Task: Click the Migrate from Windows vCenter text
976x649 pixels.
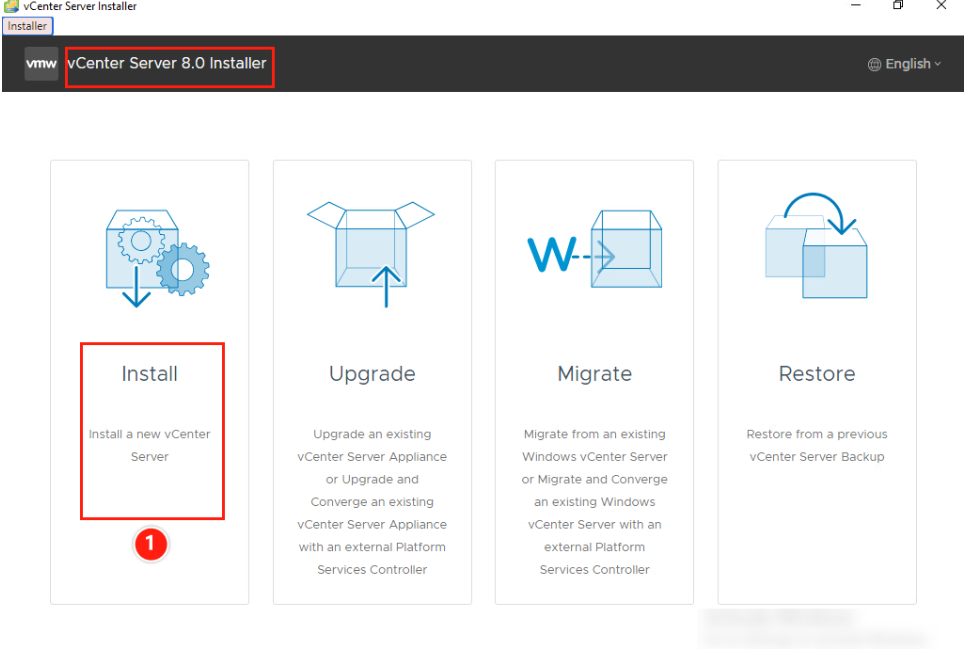Action: click(594, 480)
